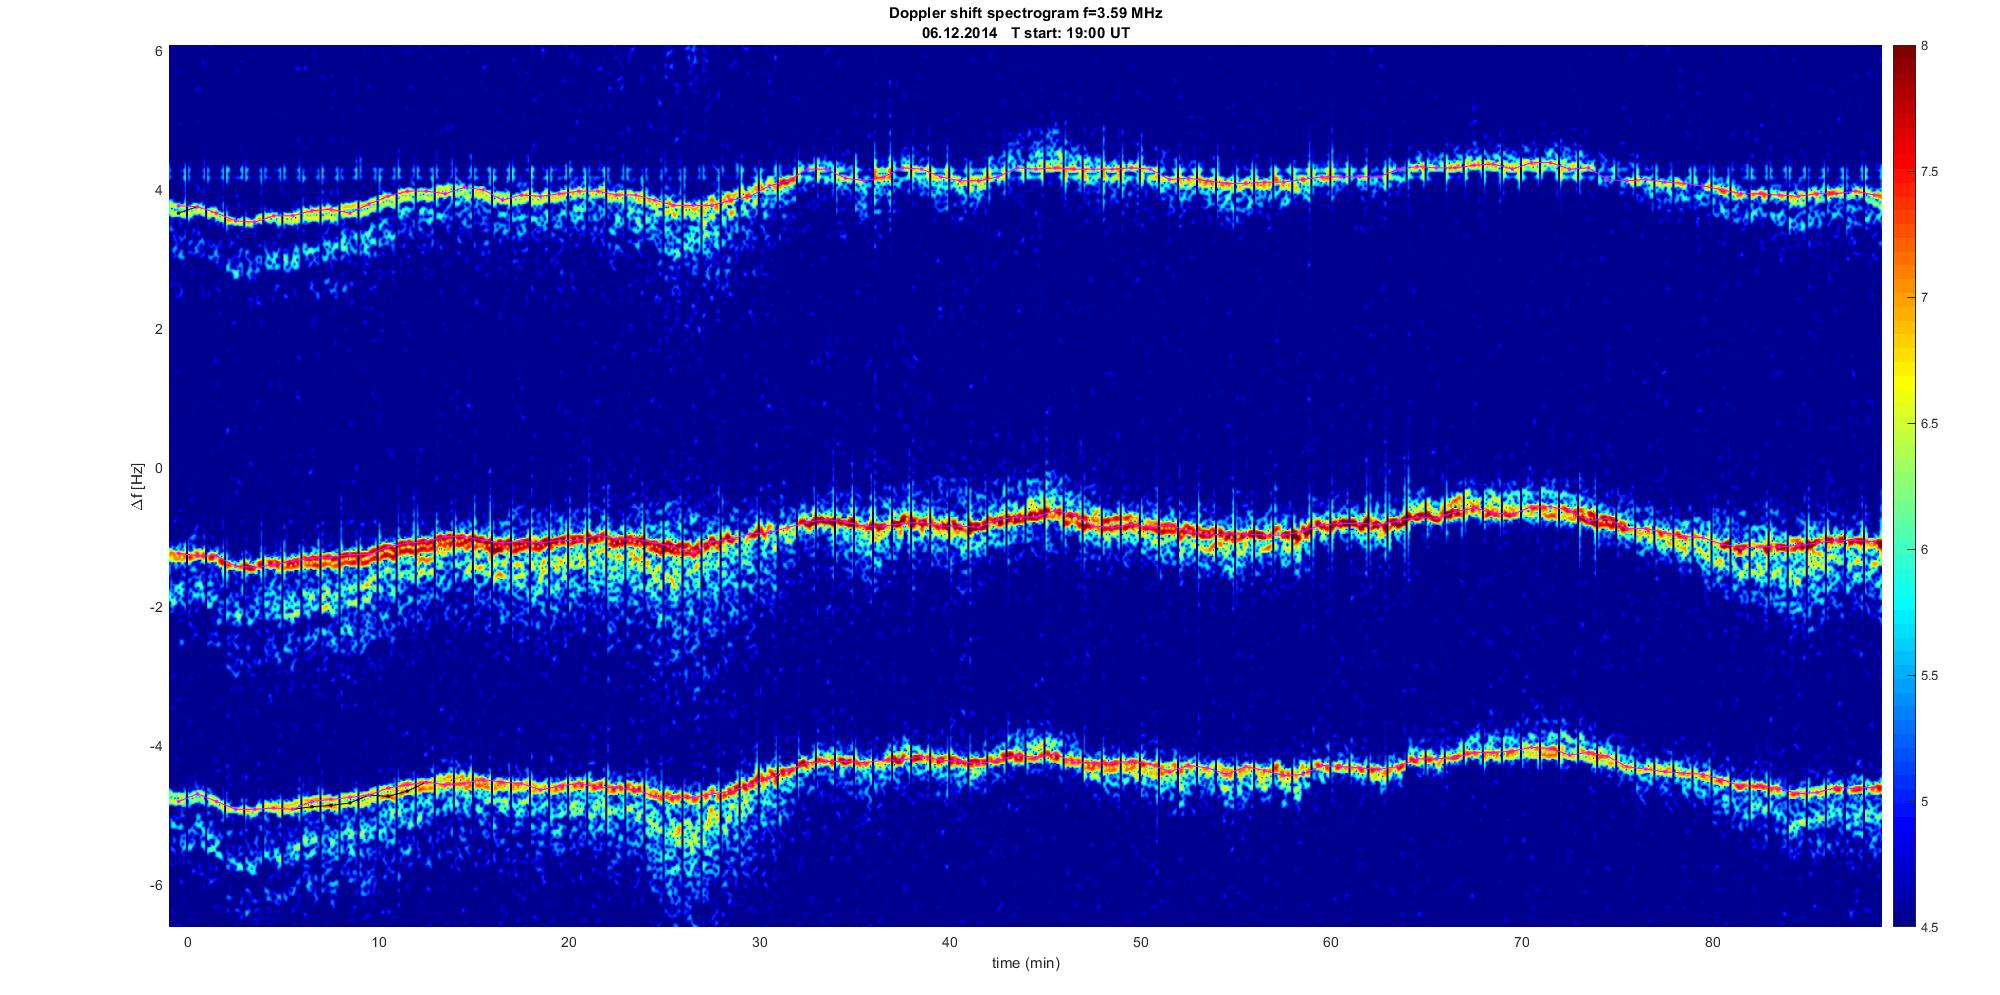Click the y-axis tick label 2

(x=158, y=329)
